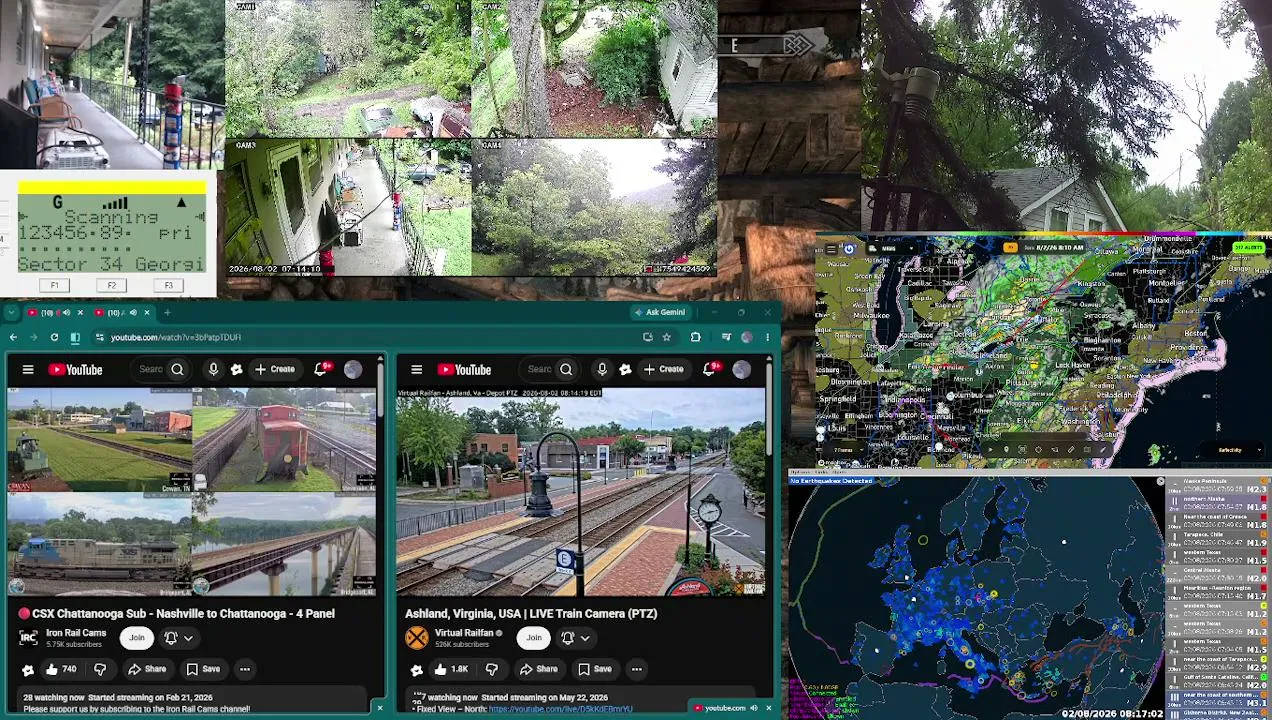Screen dimensions: 1272x720
Task: Focus search field in left YouTube window
Action: (150, 370)
